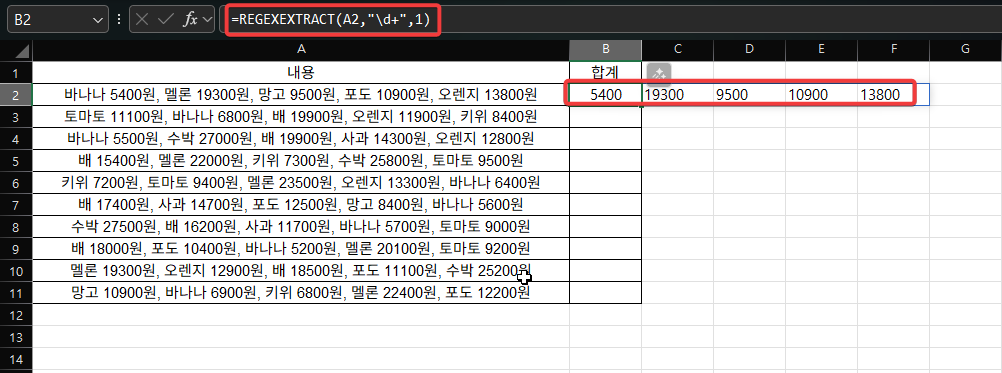The width and height of the screenshot is (1002, 373).
Task: Select column A header
Action: [x=301, y=50]
